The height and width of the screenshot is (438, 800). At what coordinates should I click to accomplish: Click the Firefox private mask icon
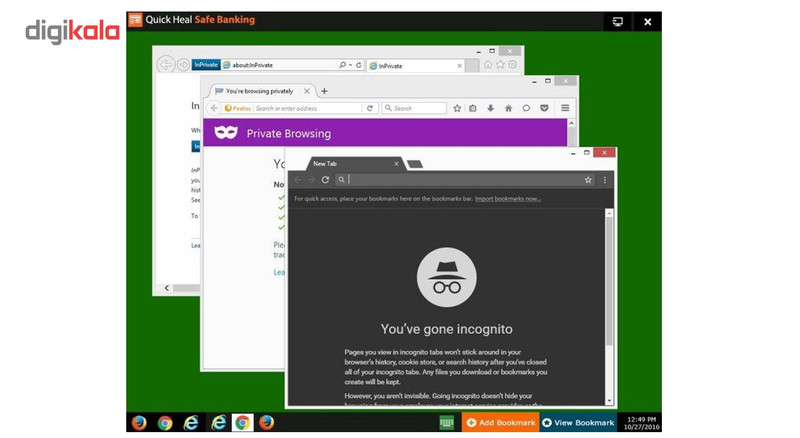pos(226,133)
